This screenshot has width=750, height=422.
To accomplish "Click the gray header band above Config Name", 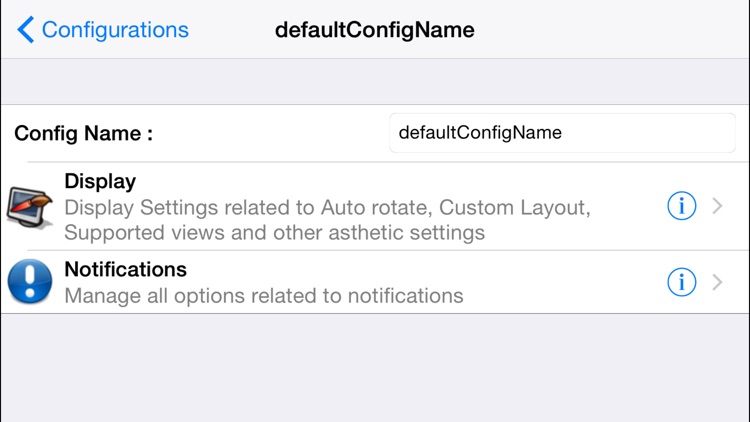I will [375, 81].
